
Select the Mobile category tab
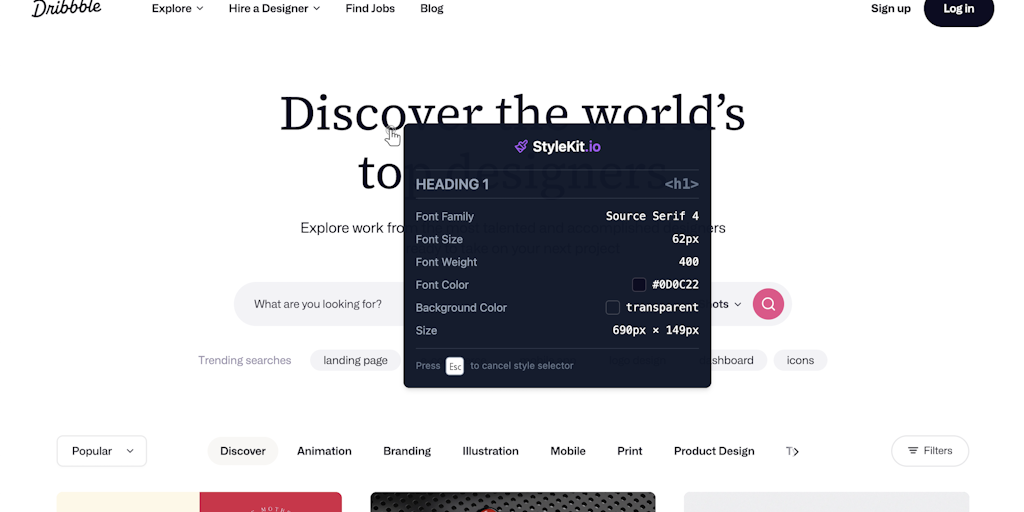click(568, 451)
